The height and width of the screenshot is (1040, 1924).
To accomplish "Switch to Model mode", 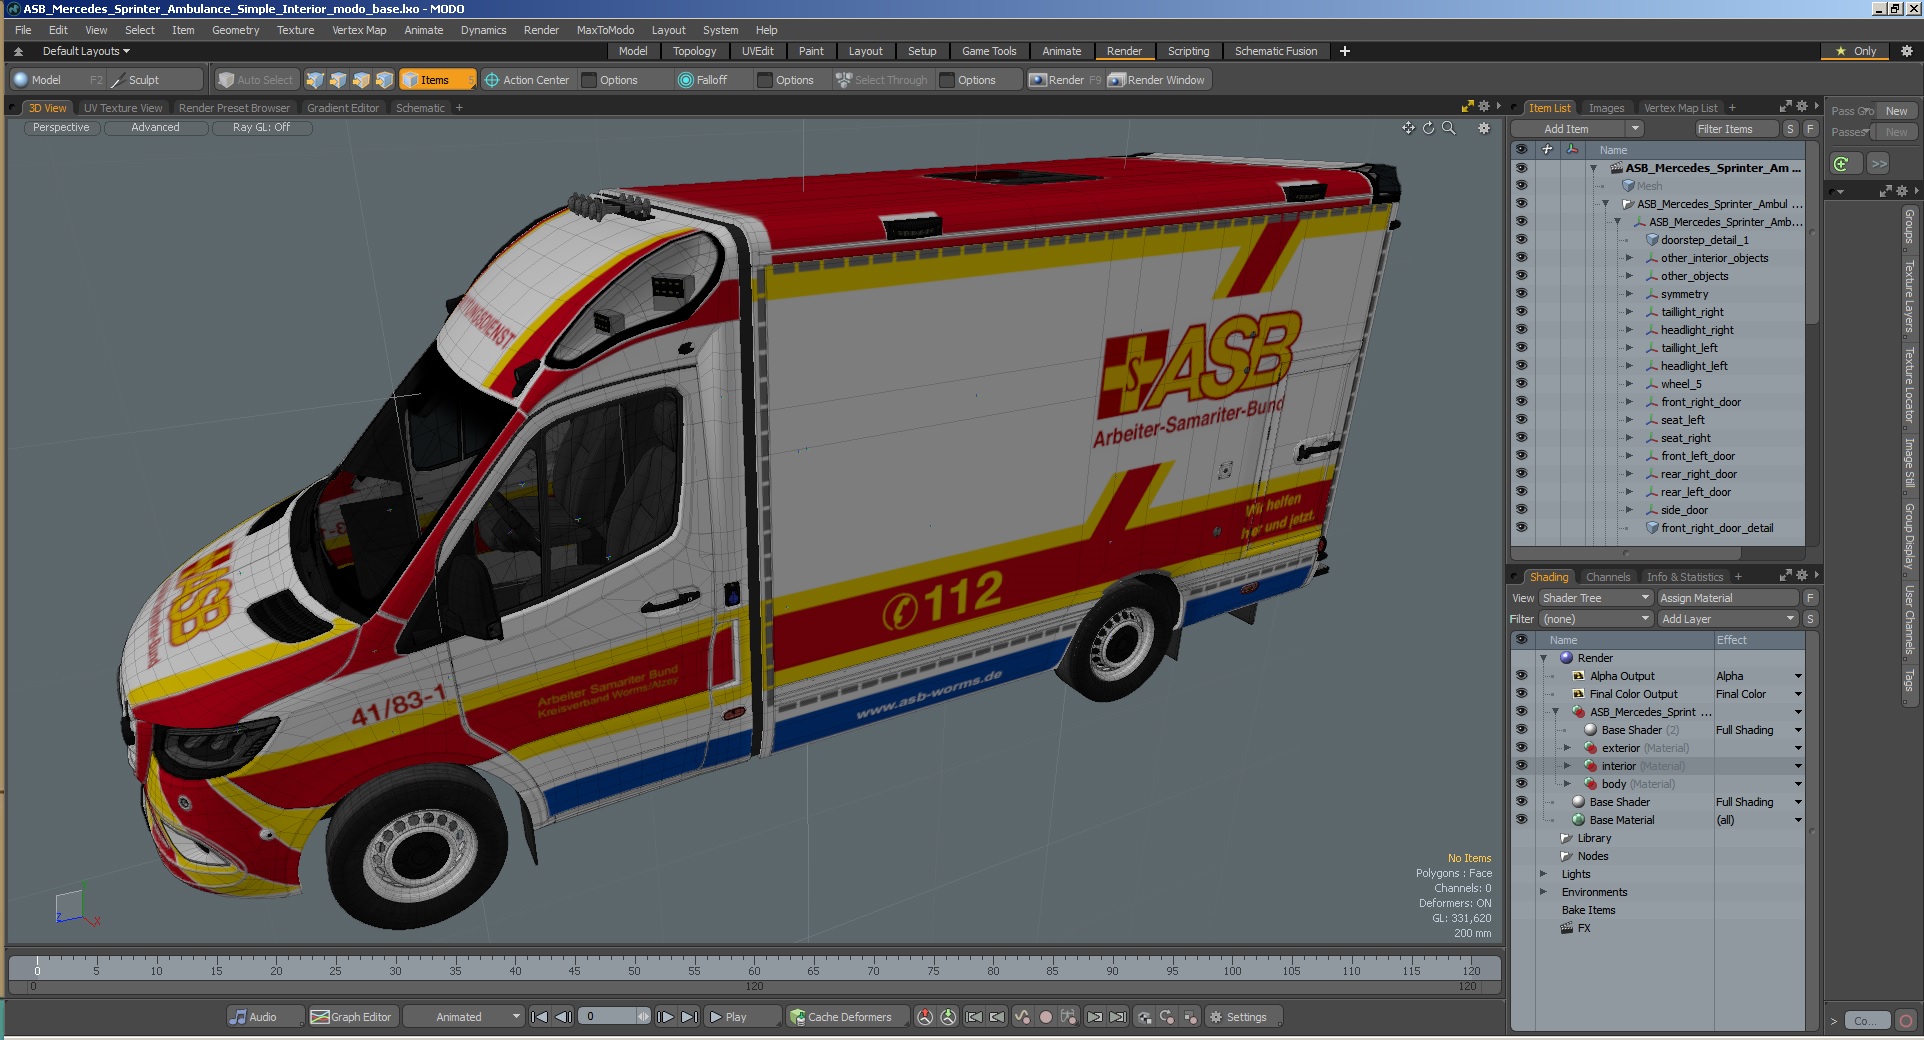I will pyautogui.click(x=56, y=80).
